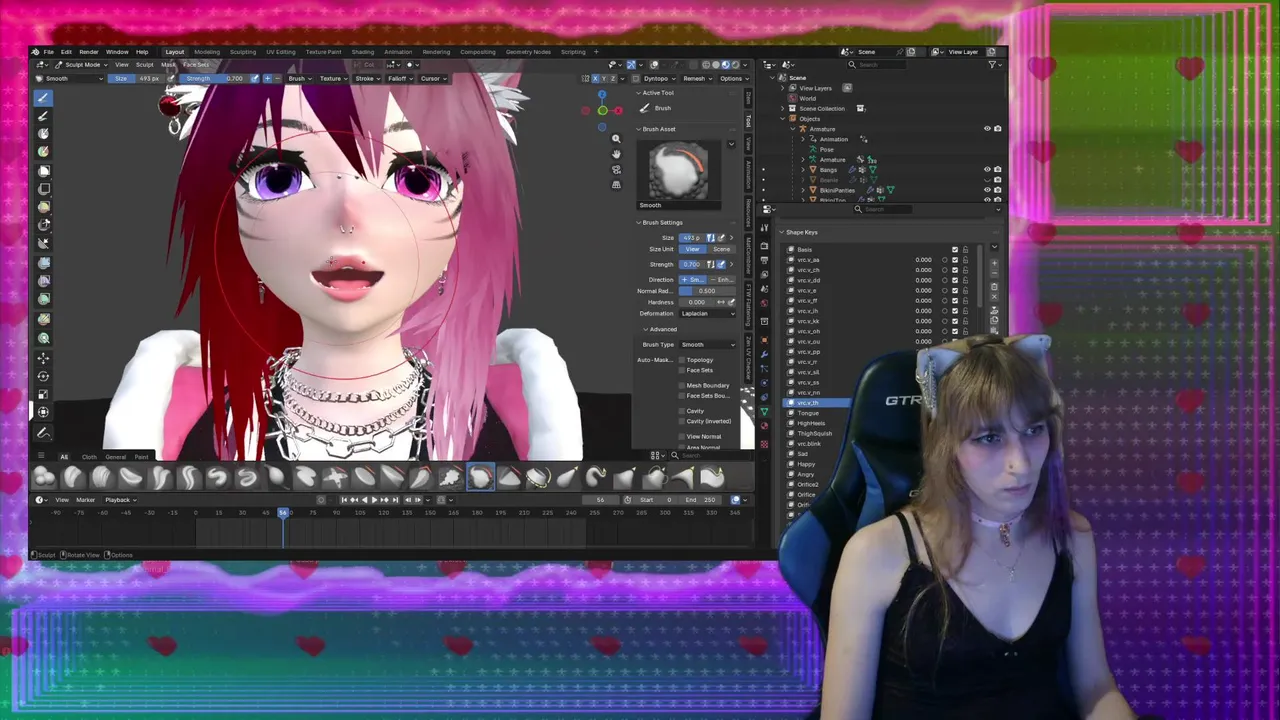Screen dimensions: 1280x720
Task: Switch to the Shading workspace tab
Action: point(363,52)
